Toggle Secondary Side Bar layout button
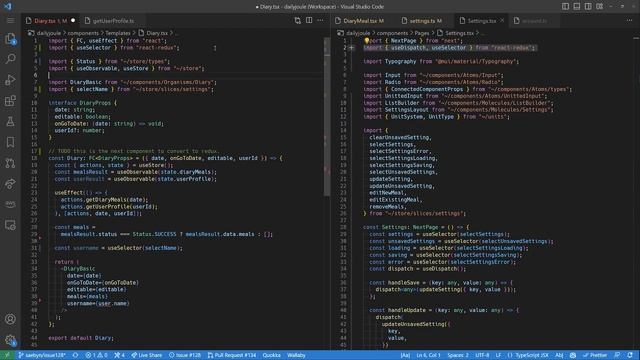Viewport: 640px width, 360px height. click(x=588, y=7)
